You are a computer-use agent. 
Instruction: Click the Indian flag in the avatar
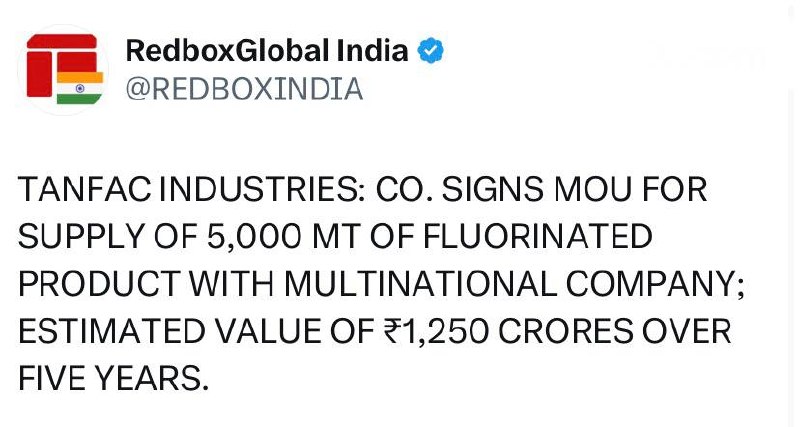[80, 88]
